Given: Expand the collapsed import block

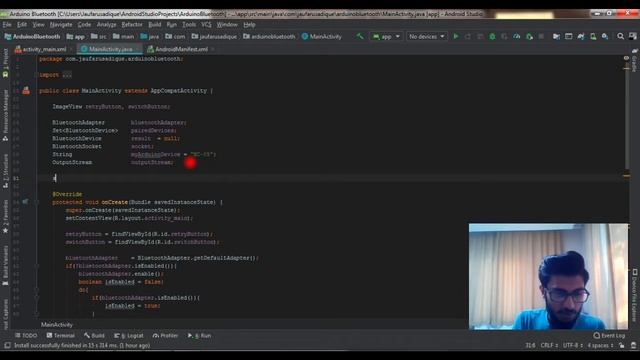Looking at the screenshot, I should point(67,75).
